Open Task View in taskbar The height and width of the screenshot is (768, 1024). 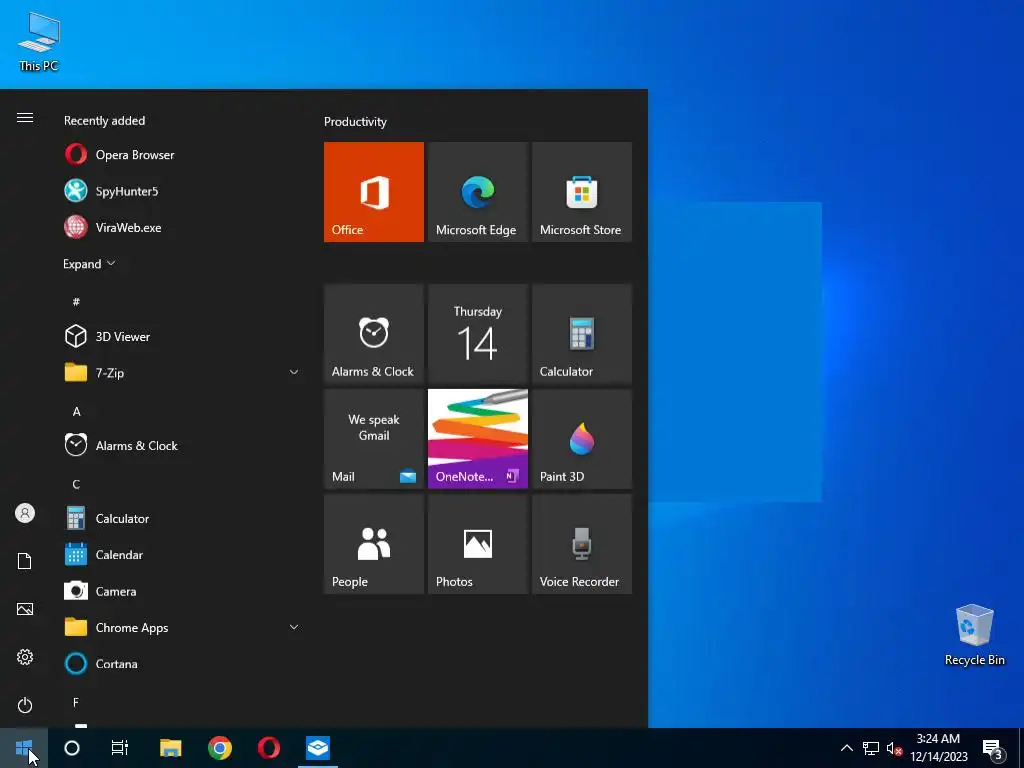click(120, 748)
